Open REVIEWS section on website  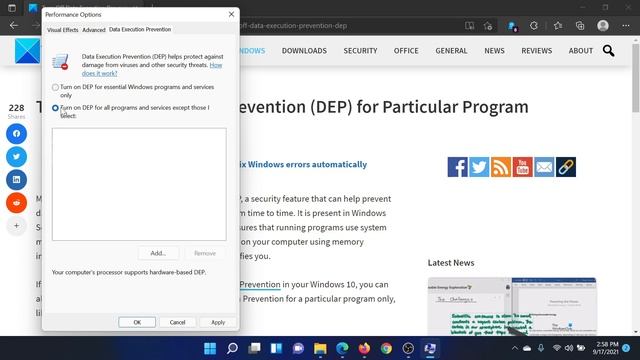point(536,51)
